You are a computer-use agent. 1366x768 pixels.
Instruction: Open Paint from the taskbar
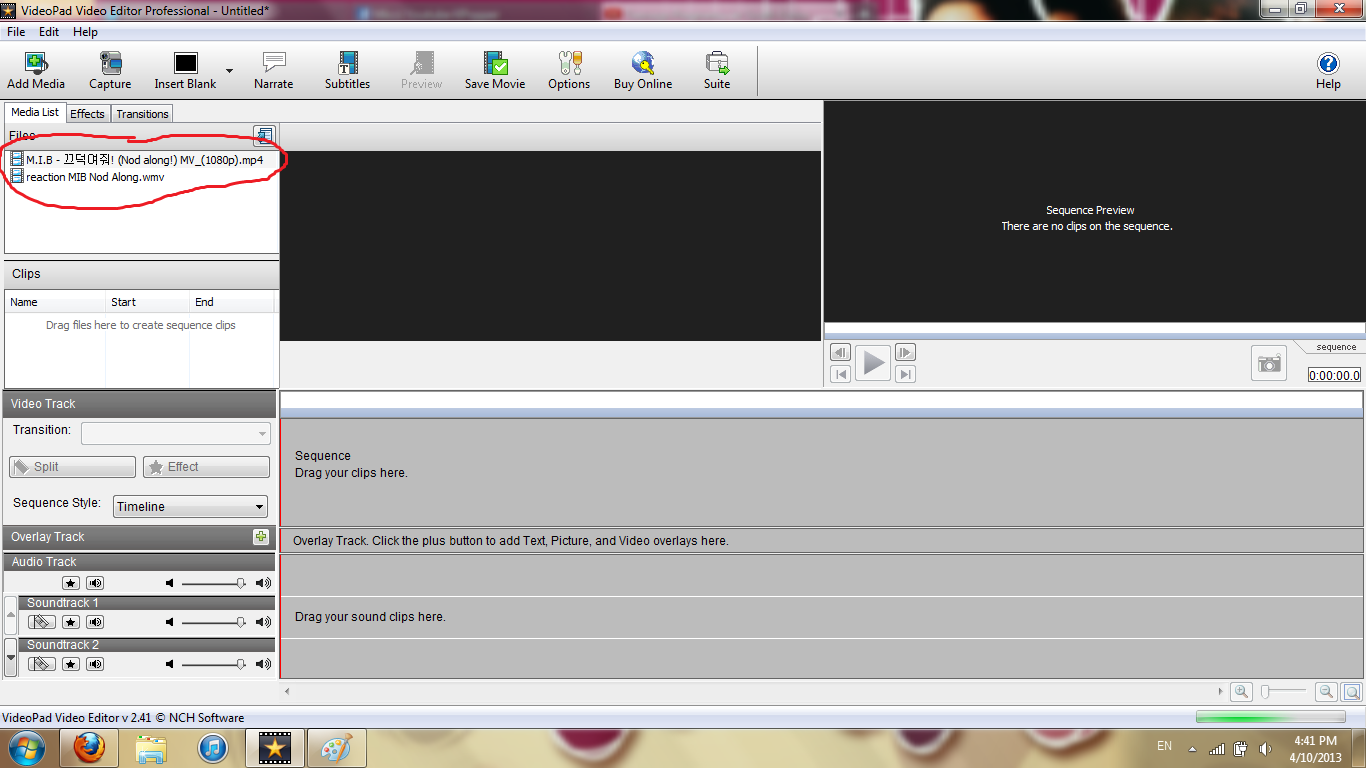click(x=336, y=748)
